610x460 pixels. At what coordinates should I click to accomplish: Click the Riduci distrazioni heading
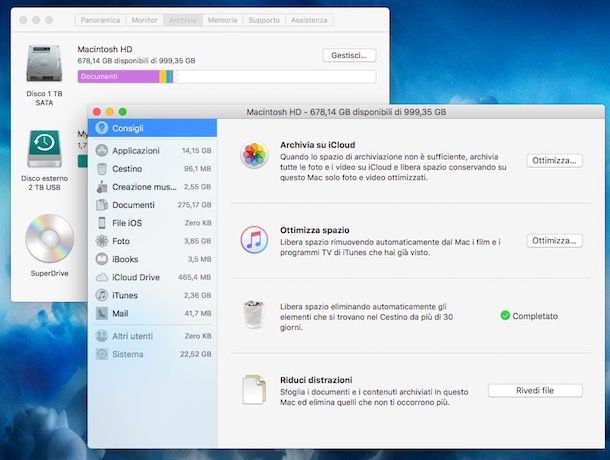tap(316, 380)
